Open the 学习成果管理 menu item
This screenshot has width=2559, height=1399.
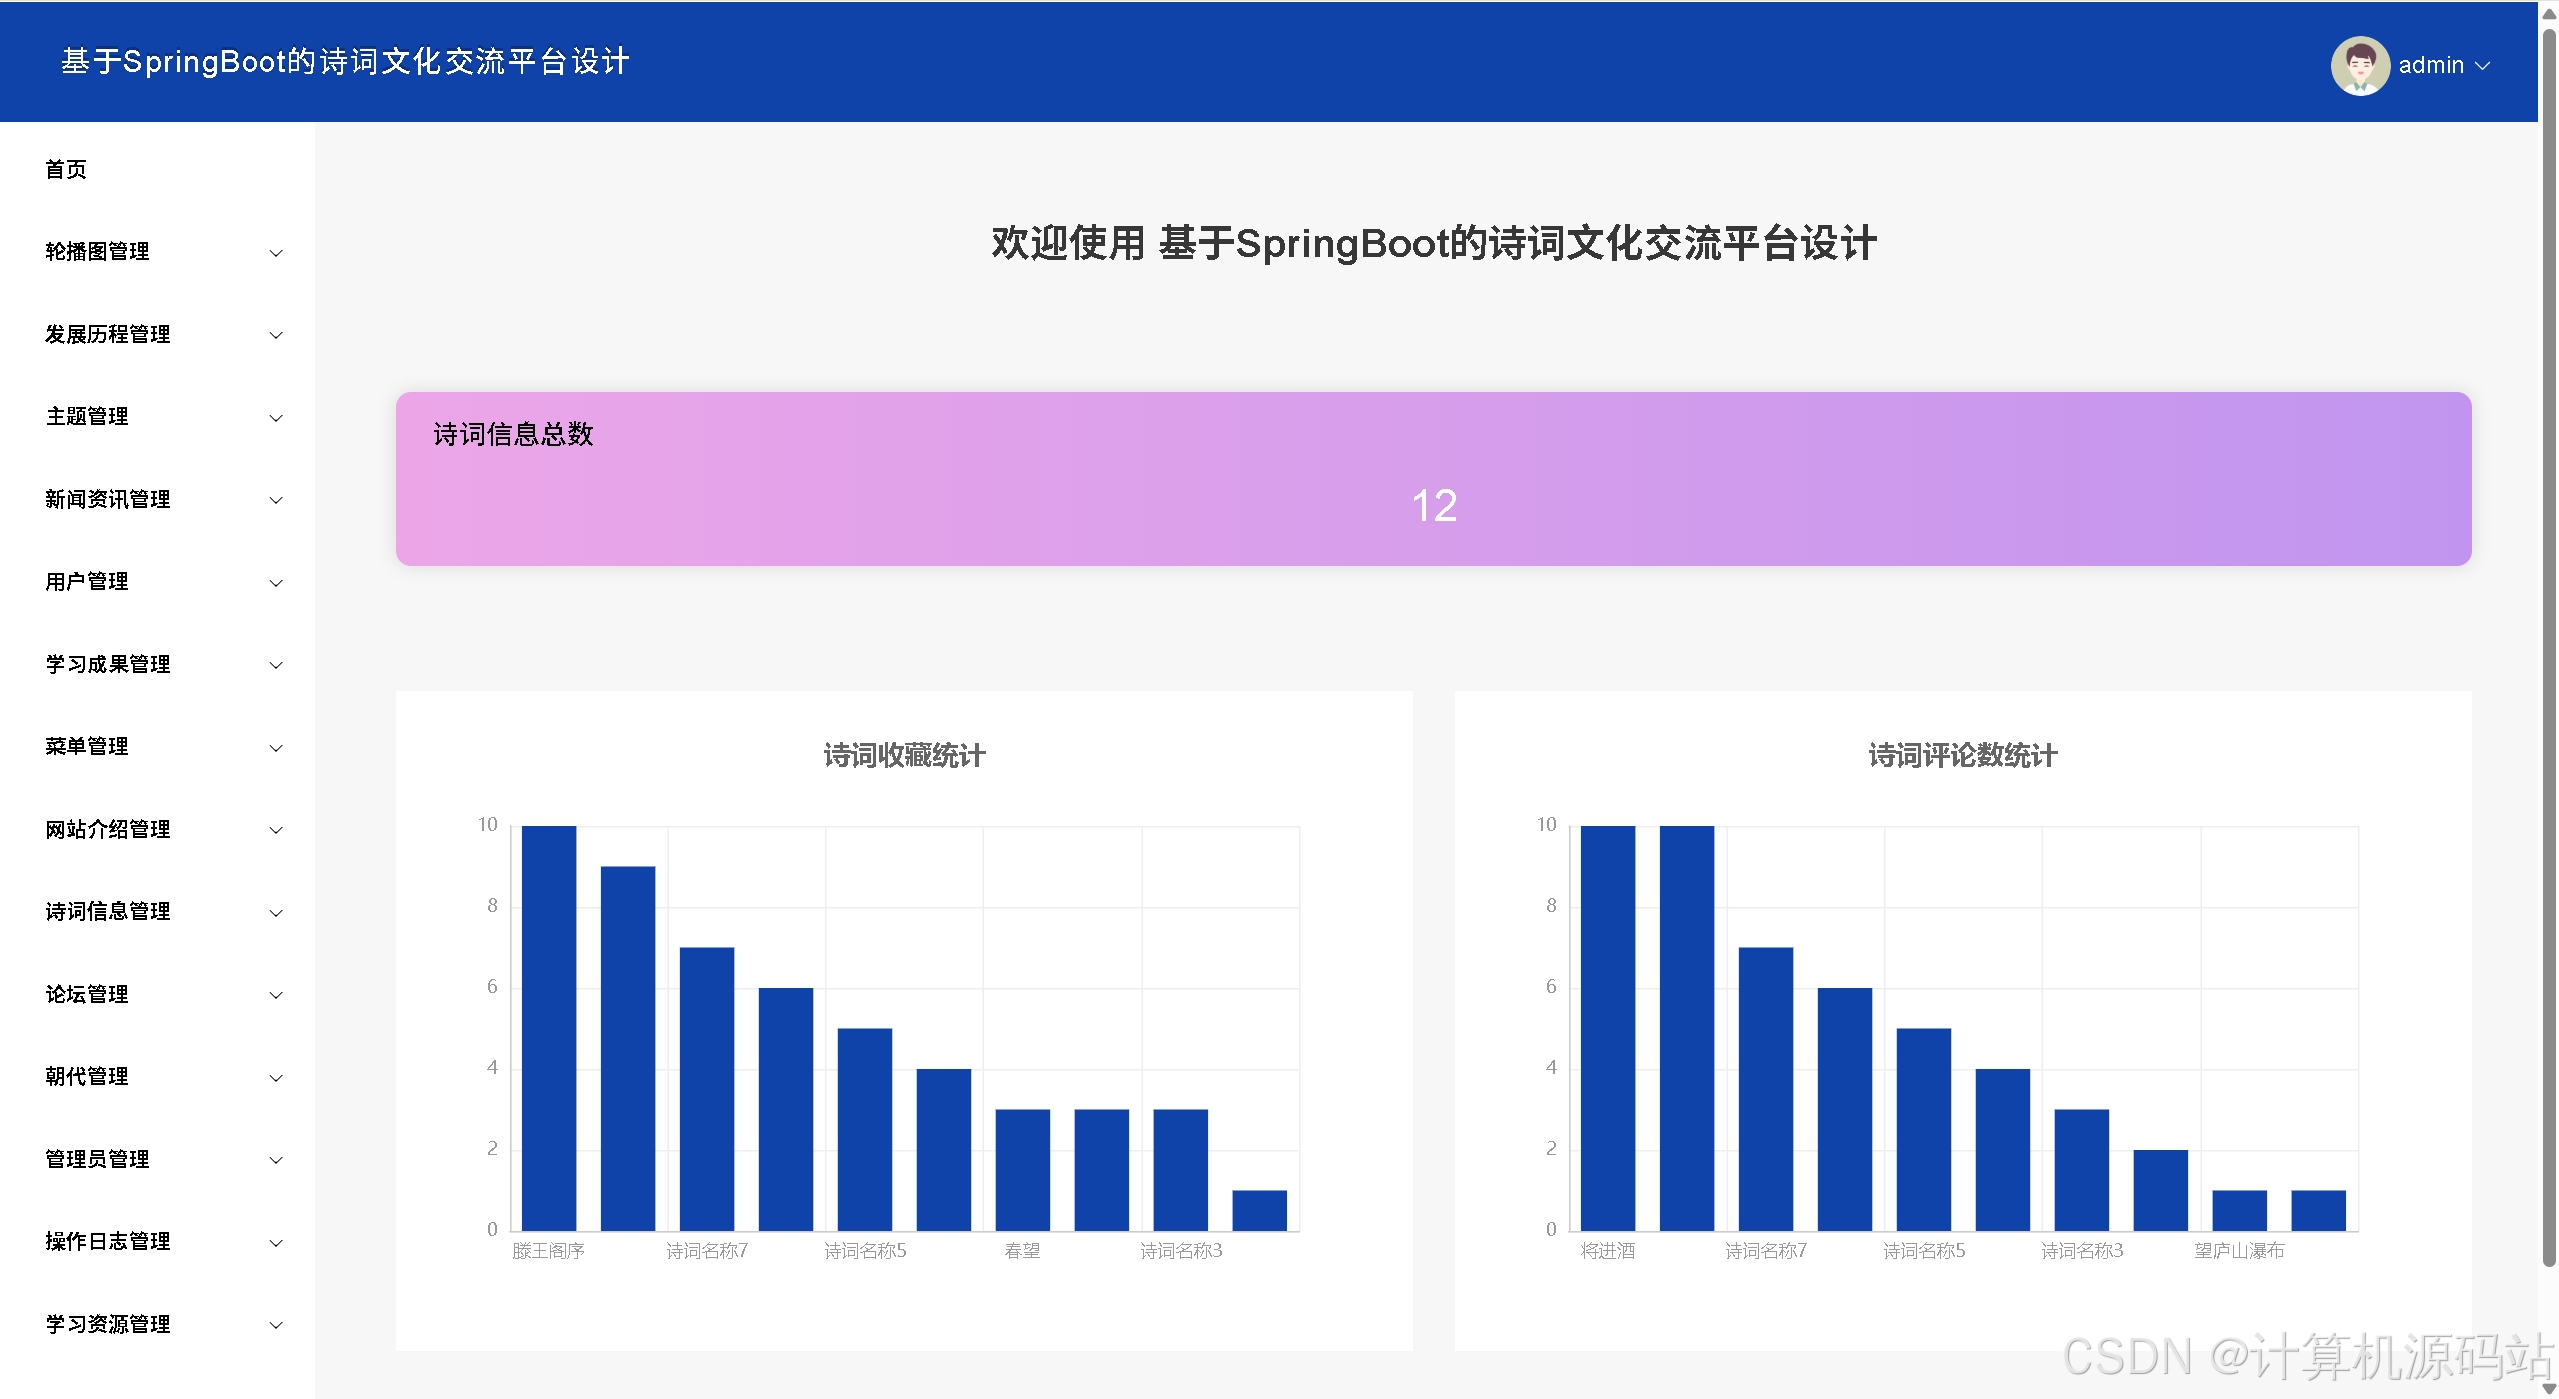click(x=158, y=664)
